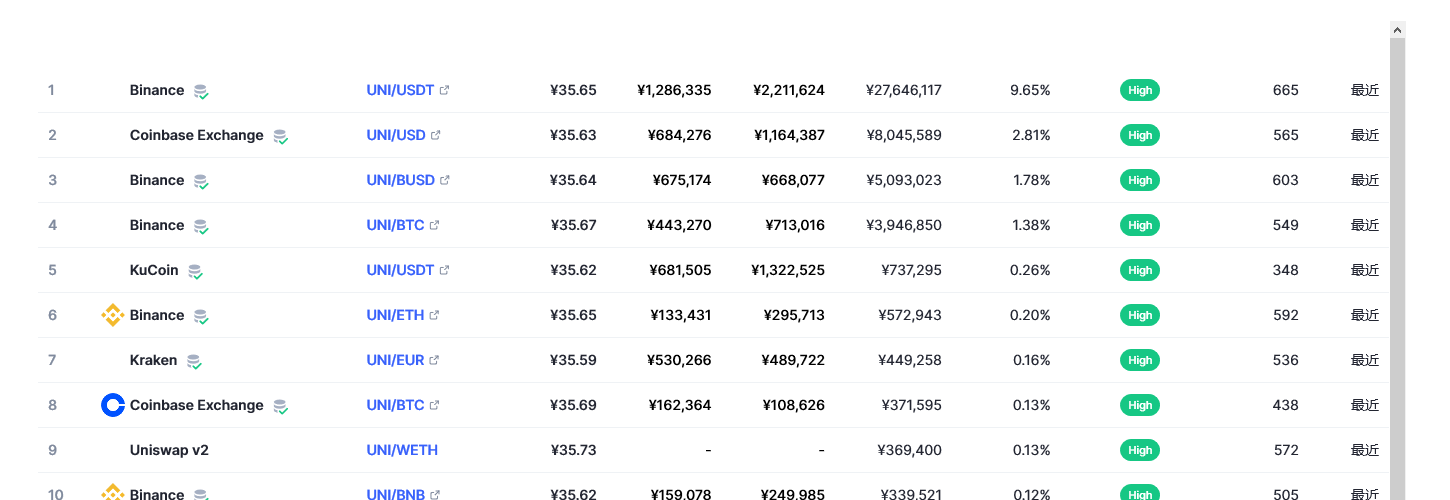Open UNI/BTC pair on Coinbase Exchange row 8
This screenshot has height=500, width=1450.
pyautogui.click(x=395, y=405)
